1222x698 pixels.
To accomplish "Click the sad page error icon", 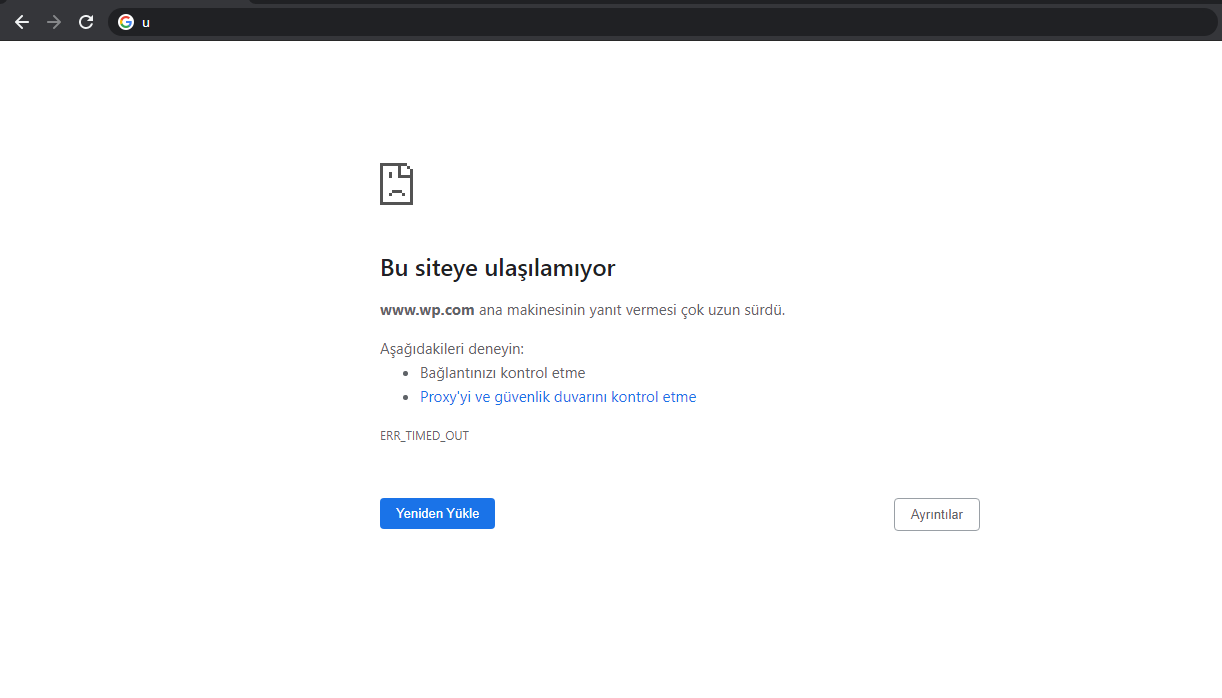I will (x=396, y=184).
